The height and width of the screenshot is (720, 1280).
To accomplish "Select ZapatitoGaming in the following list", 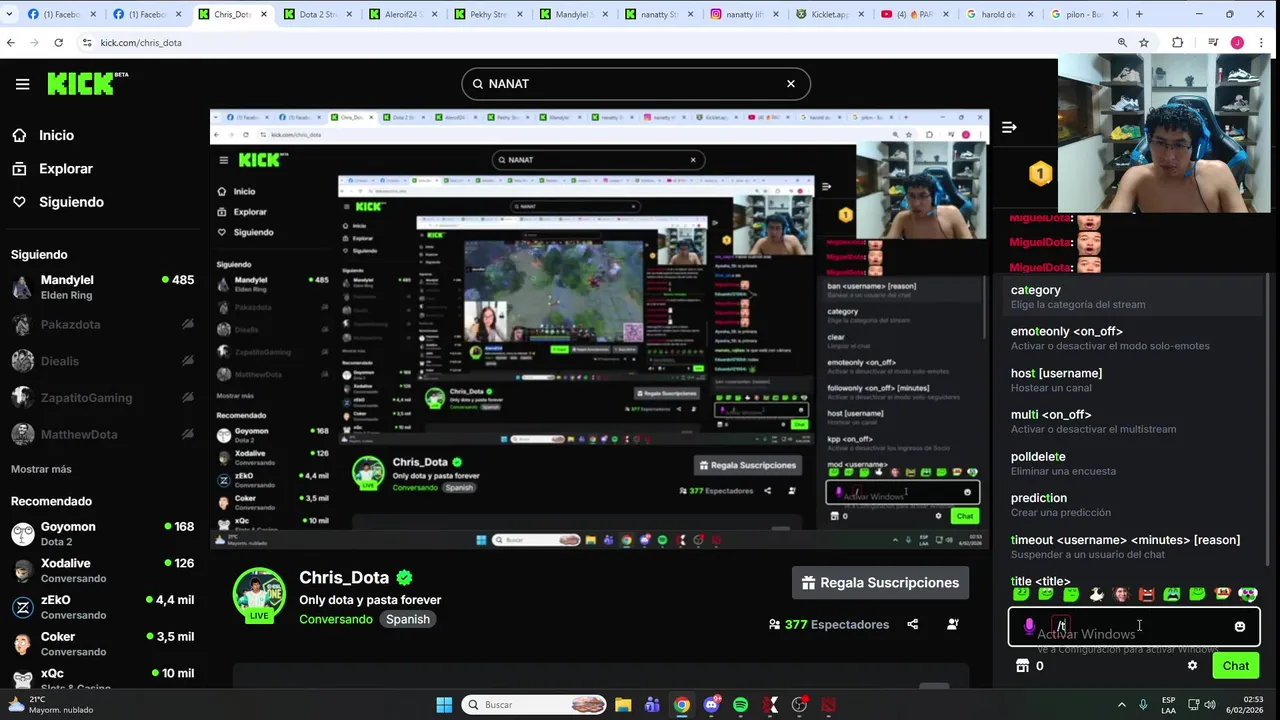I will (102, 398).
